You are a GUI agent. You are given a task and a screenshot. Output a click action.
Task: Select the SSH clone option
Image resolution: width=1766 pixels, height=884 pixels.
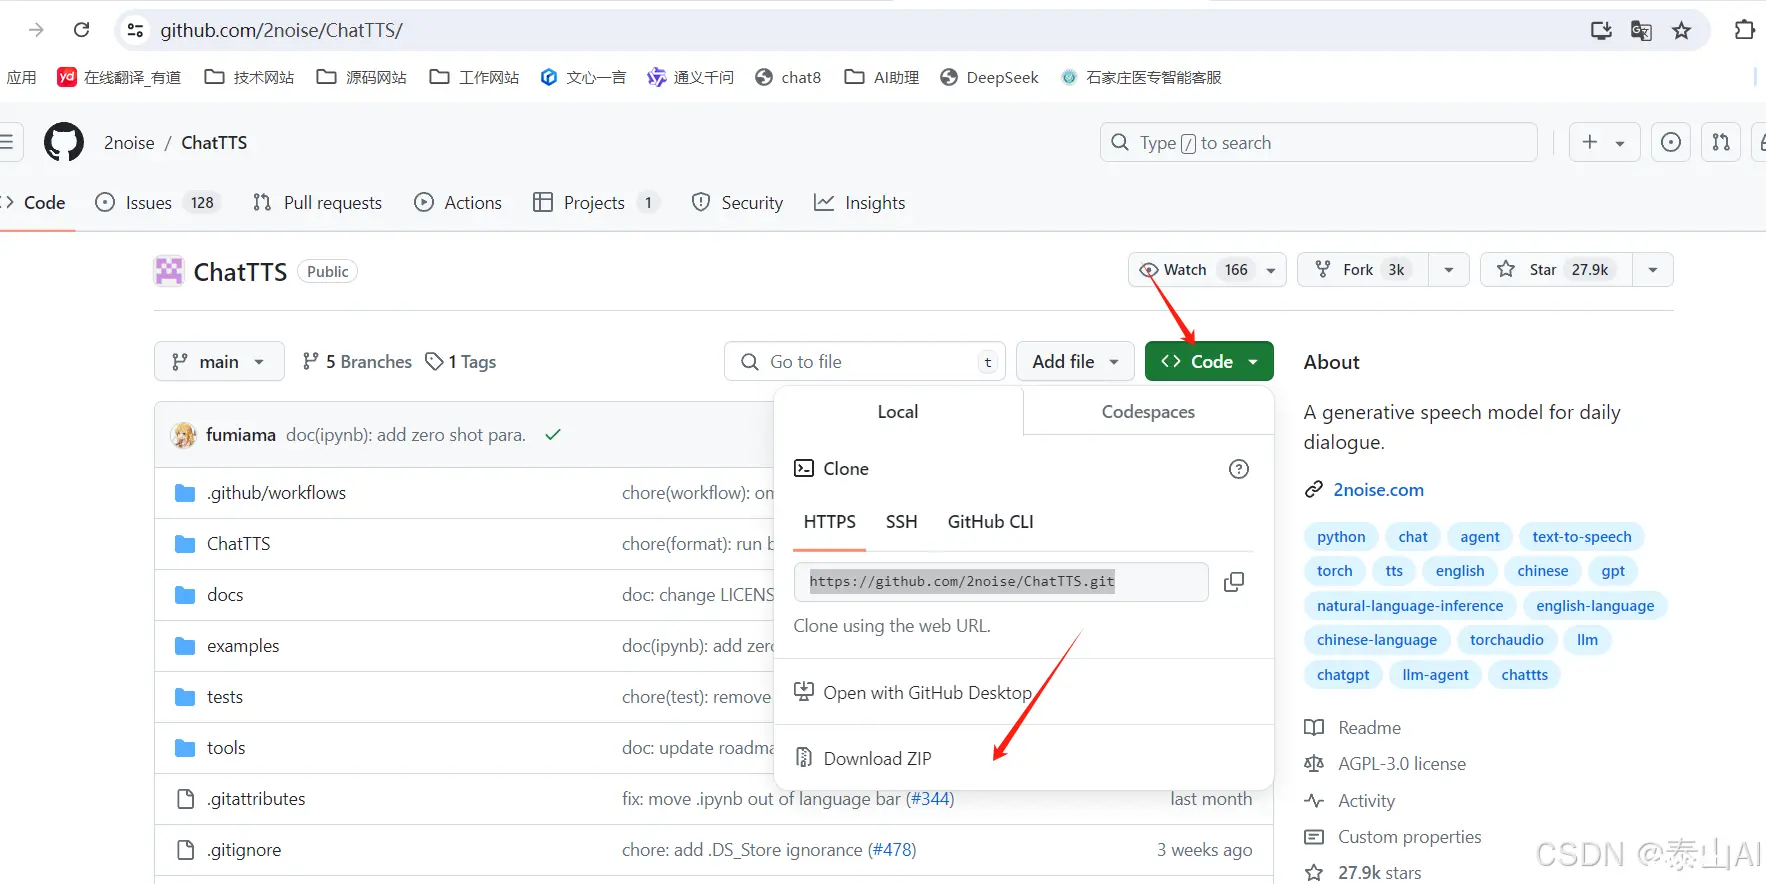tap(901, 522)
